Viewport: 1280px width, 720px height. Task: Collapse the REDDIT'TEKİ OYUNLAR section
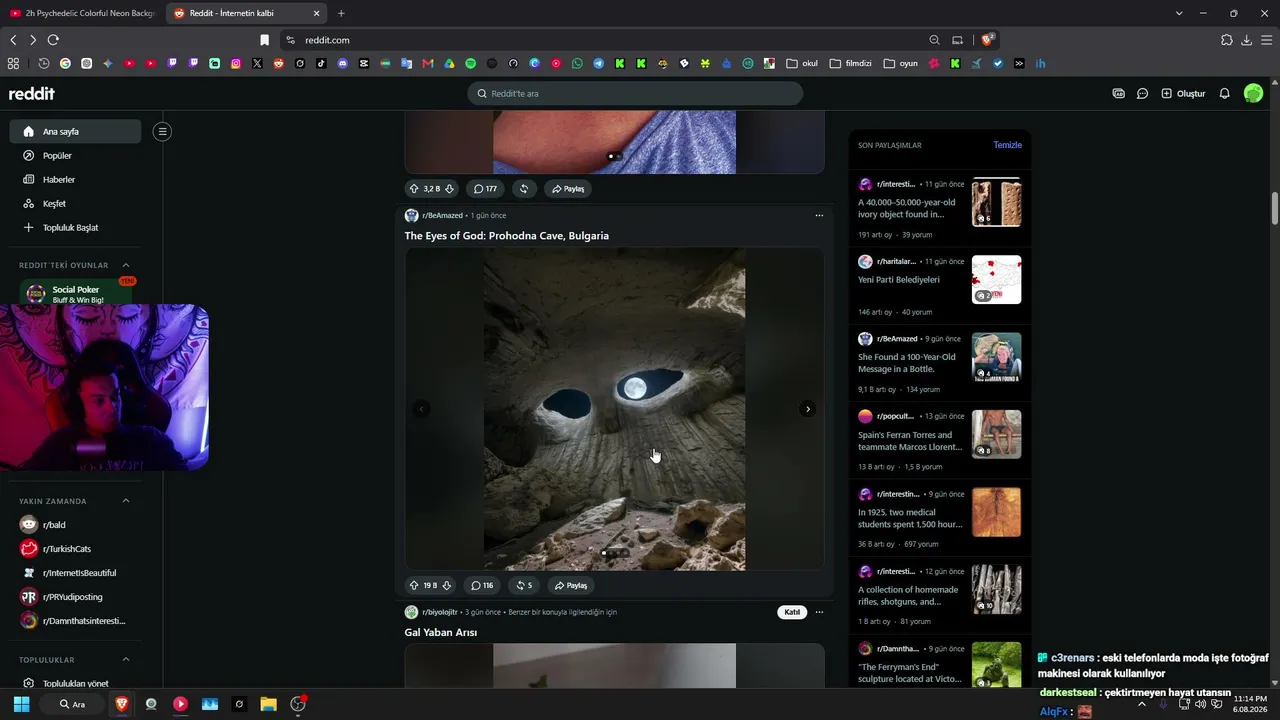coord(126,265)
